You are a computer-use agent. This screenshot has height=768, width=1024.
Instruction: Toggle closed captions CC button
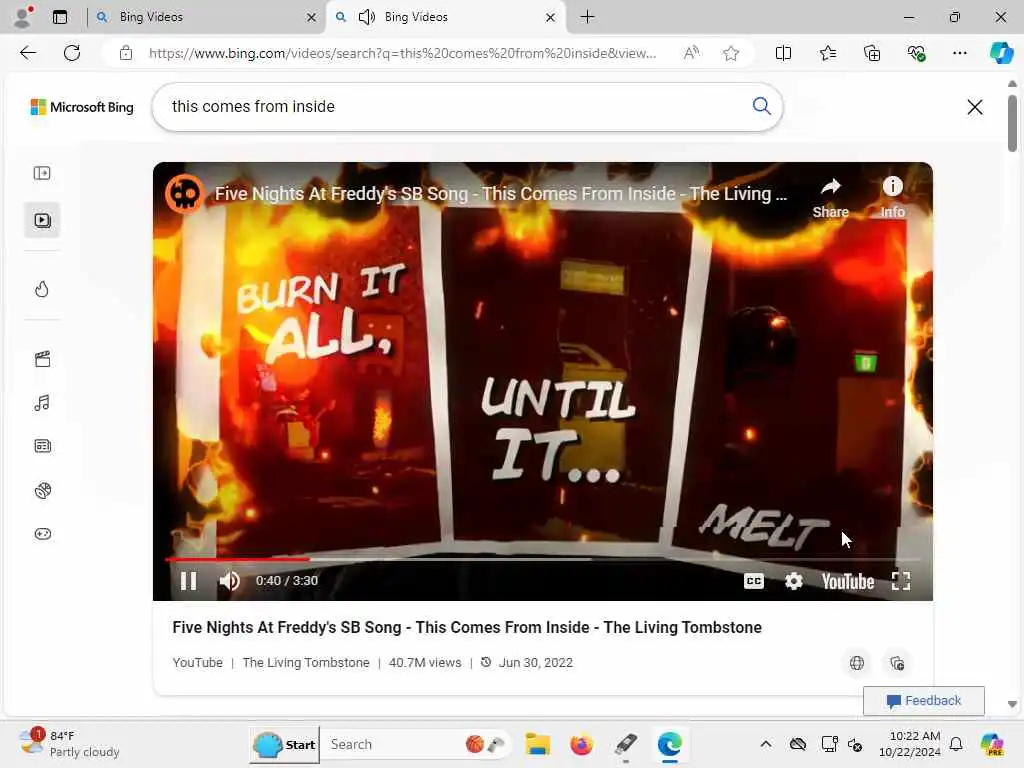coord(754,581)
